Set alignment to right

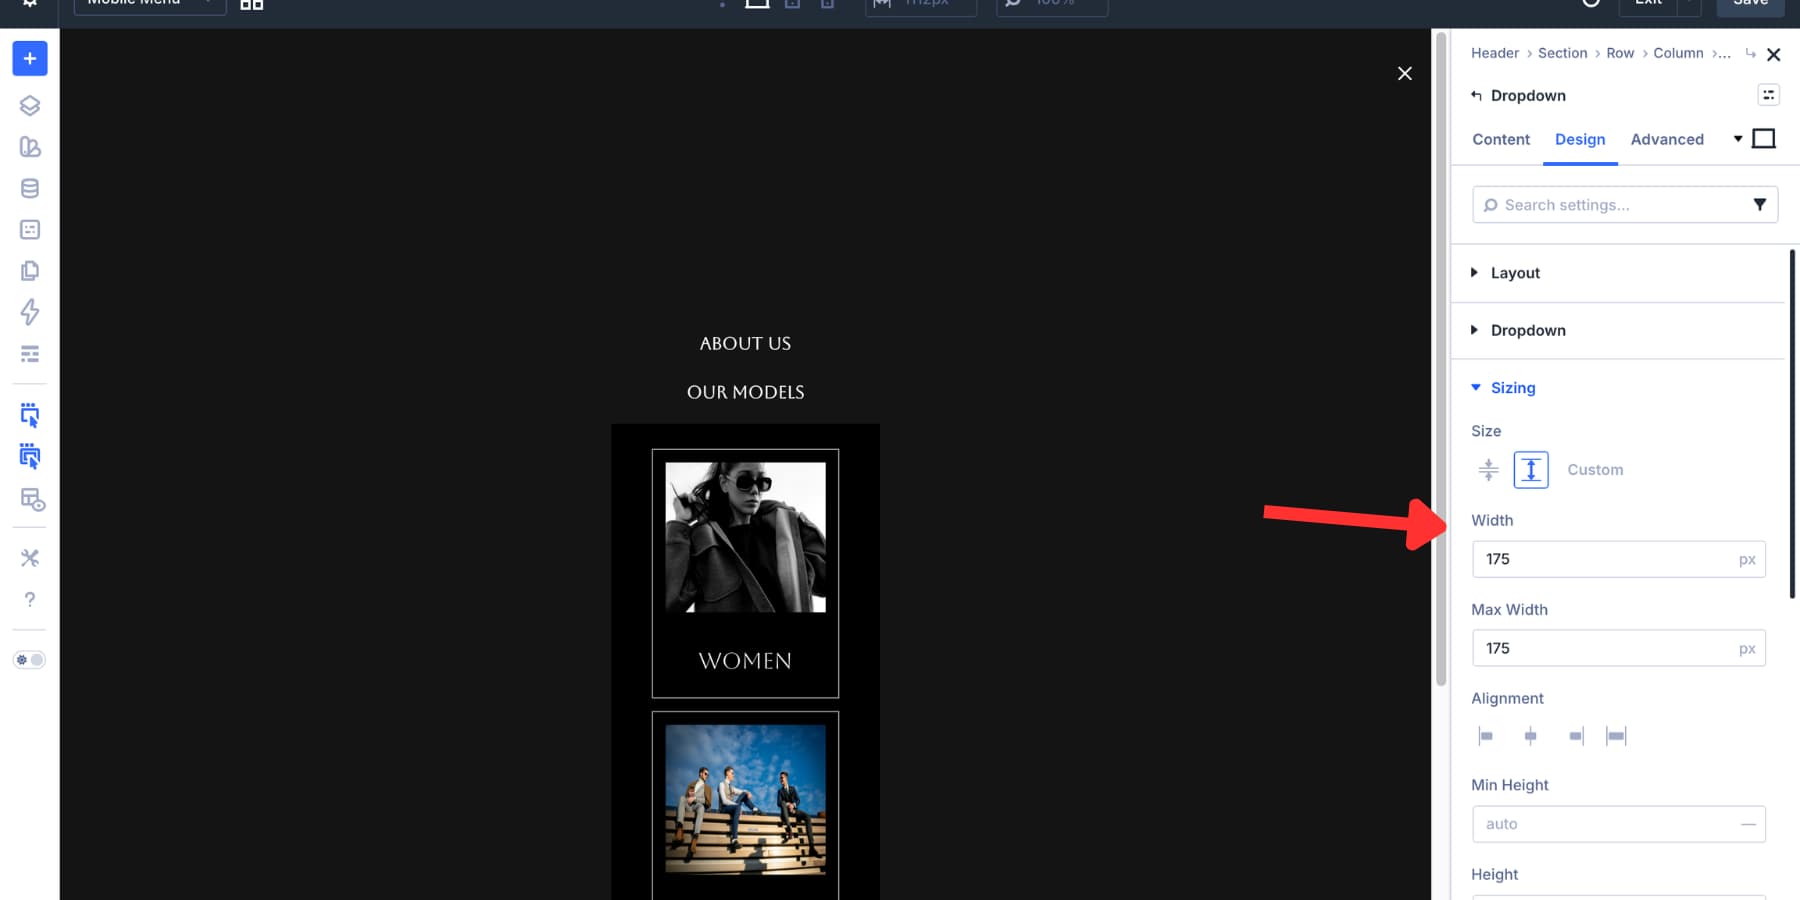click(1575, 736)
